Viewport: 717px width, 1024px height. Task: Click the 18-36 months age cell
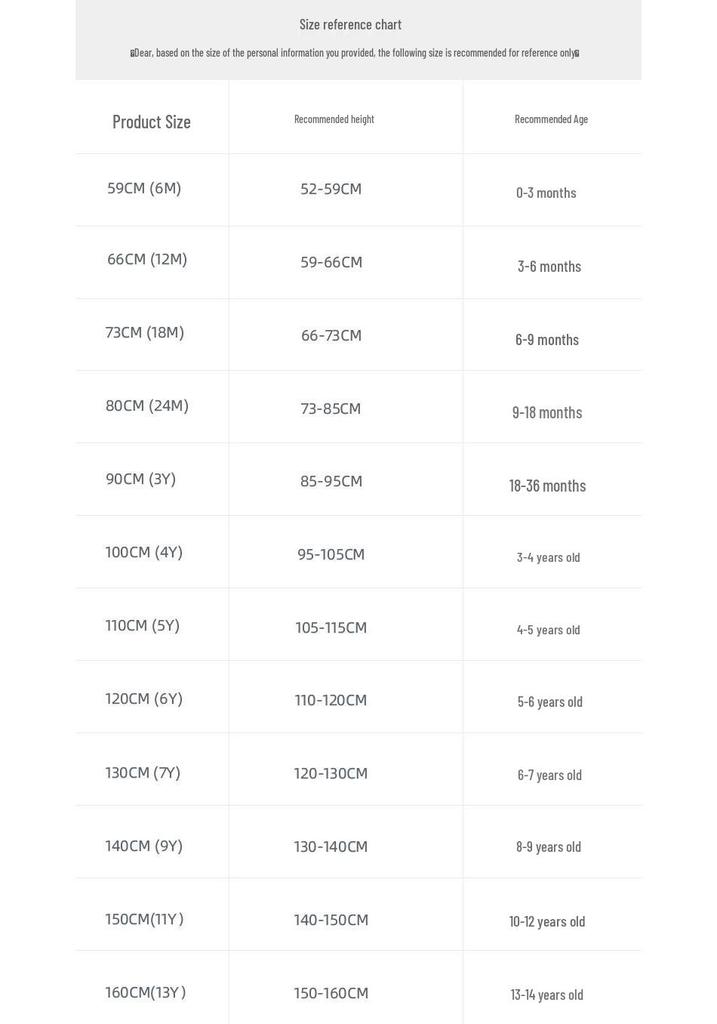(x=547, y=486)
